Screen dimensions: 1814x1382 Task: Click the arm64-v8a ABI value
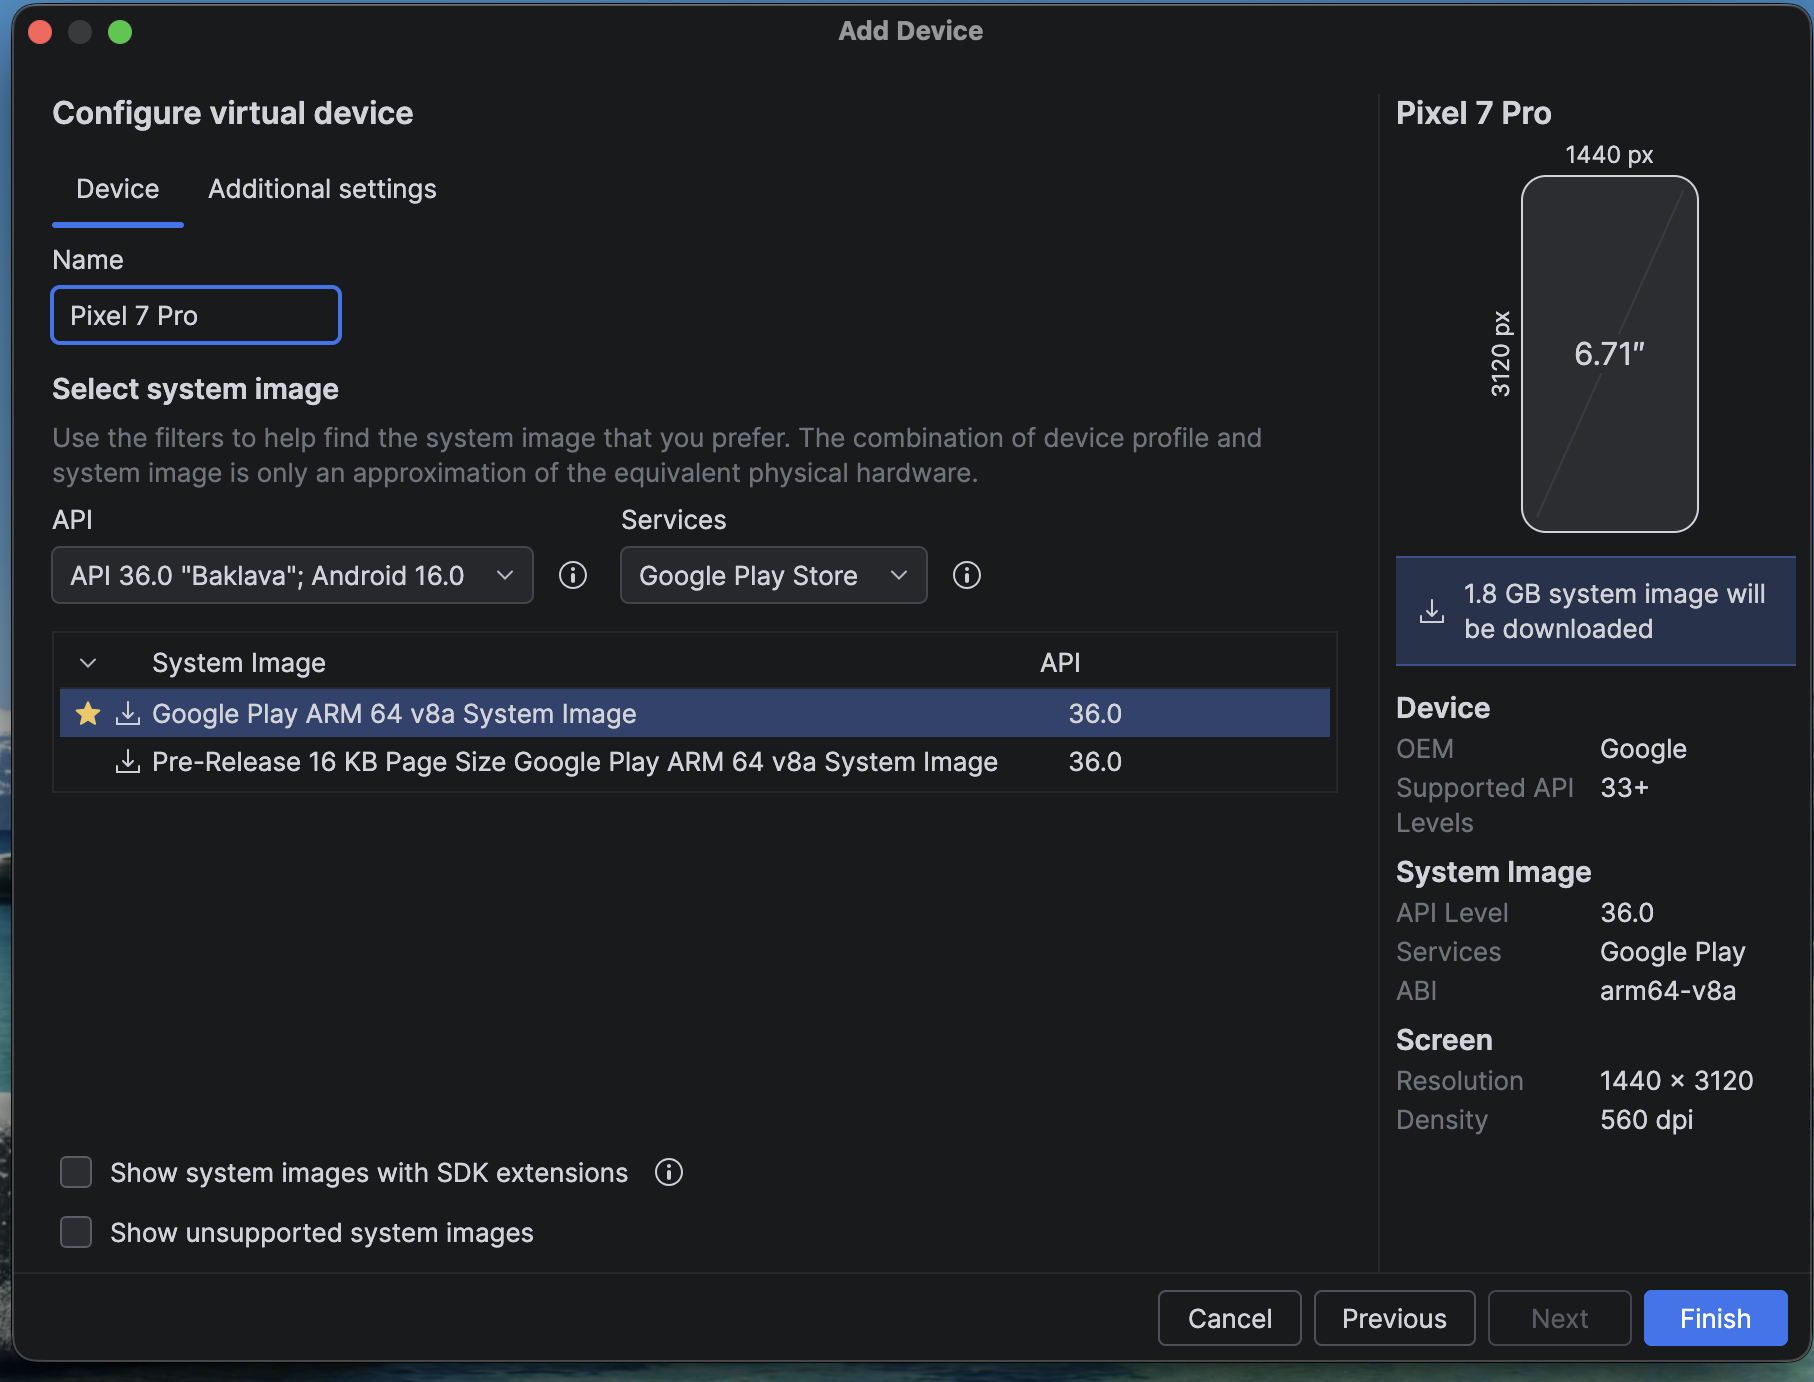pyautogui.click(x=1668, y=990)
